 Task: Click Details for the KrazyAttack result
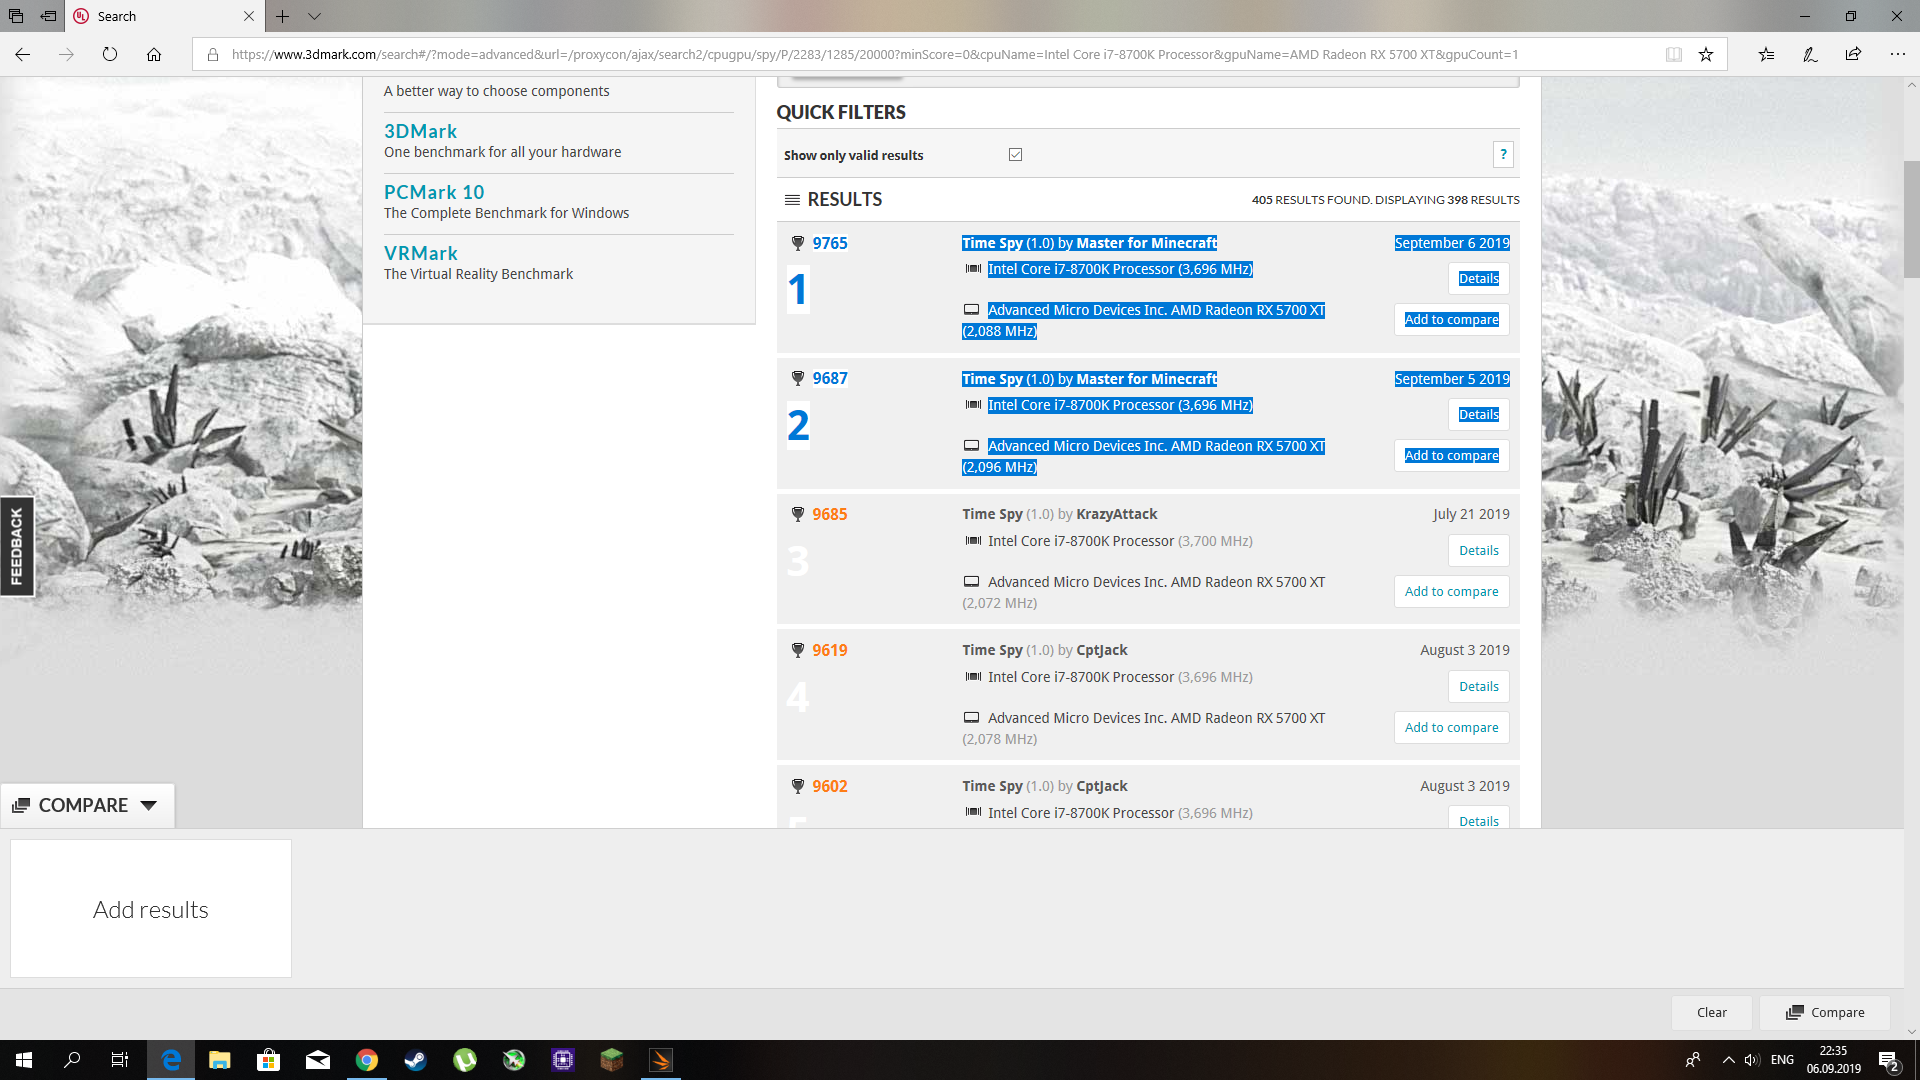pos(1478,550)
